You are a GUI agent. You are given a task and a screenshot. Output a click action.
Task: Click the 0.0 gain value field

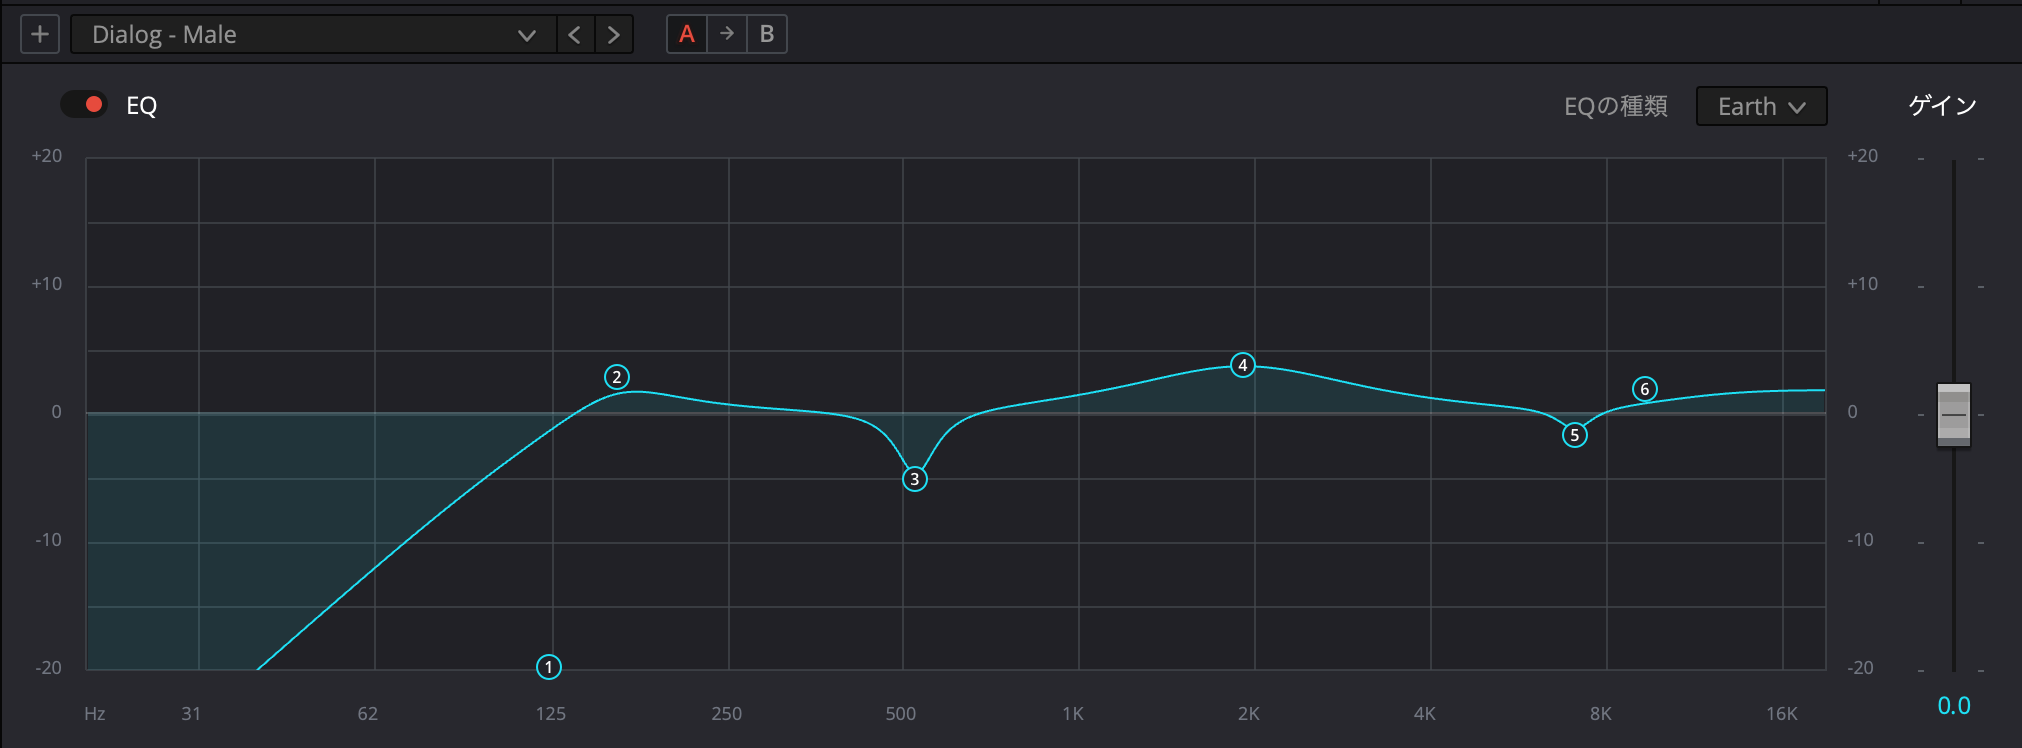coord(1953,706)
